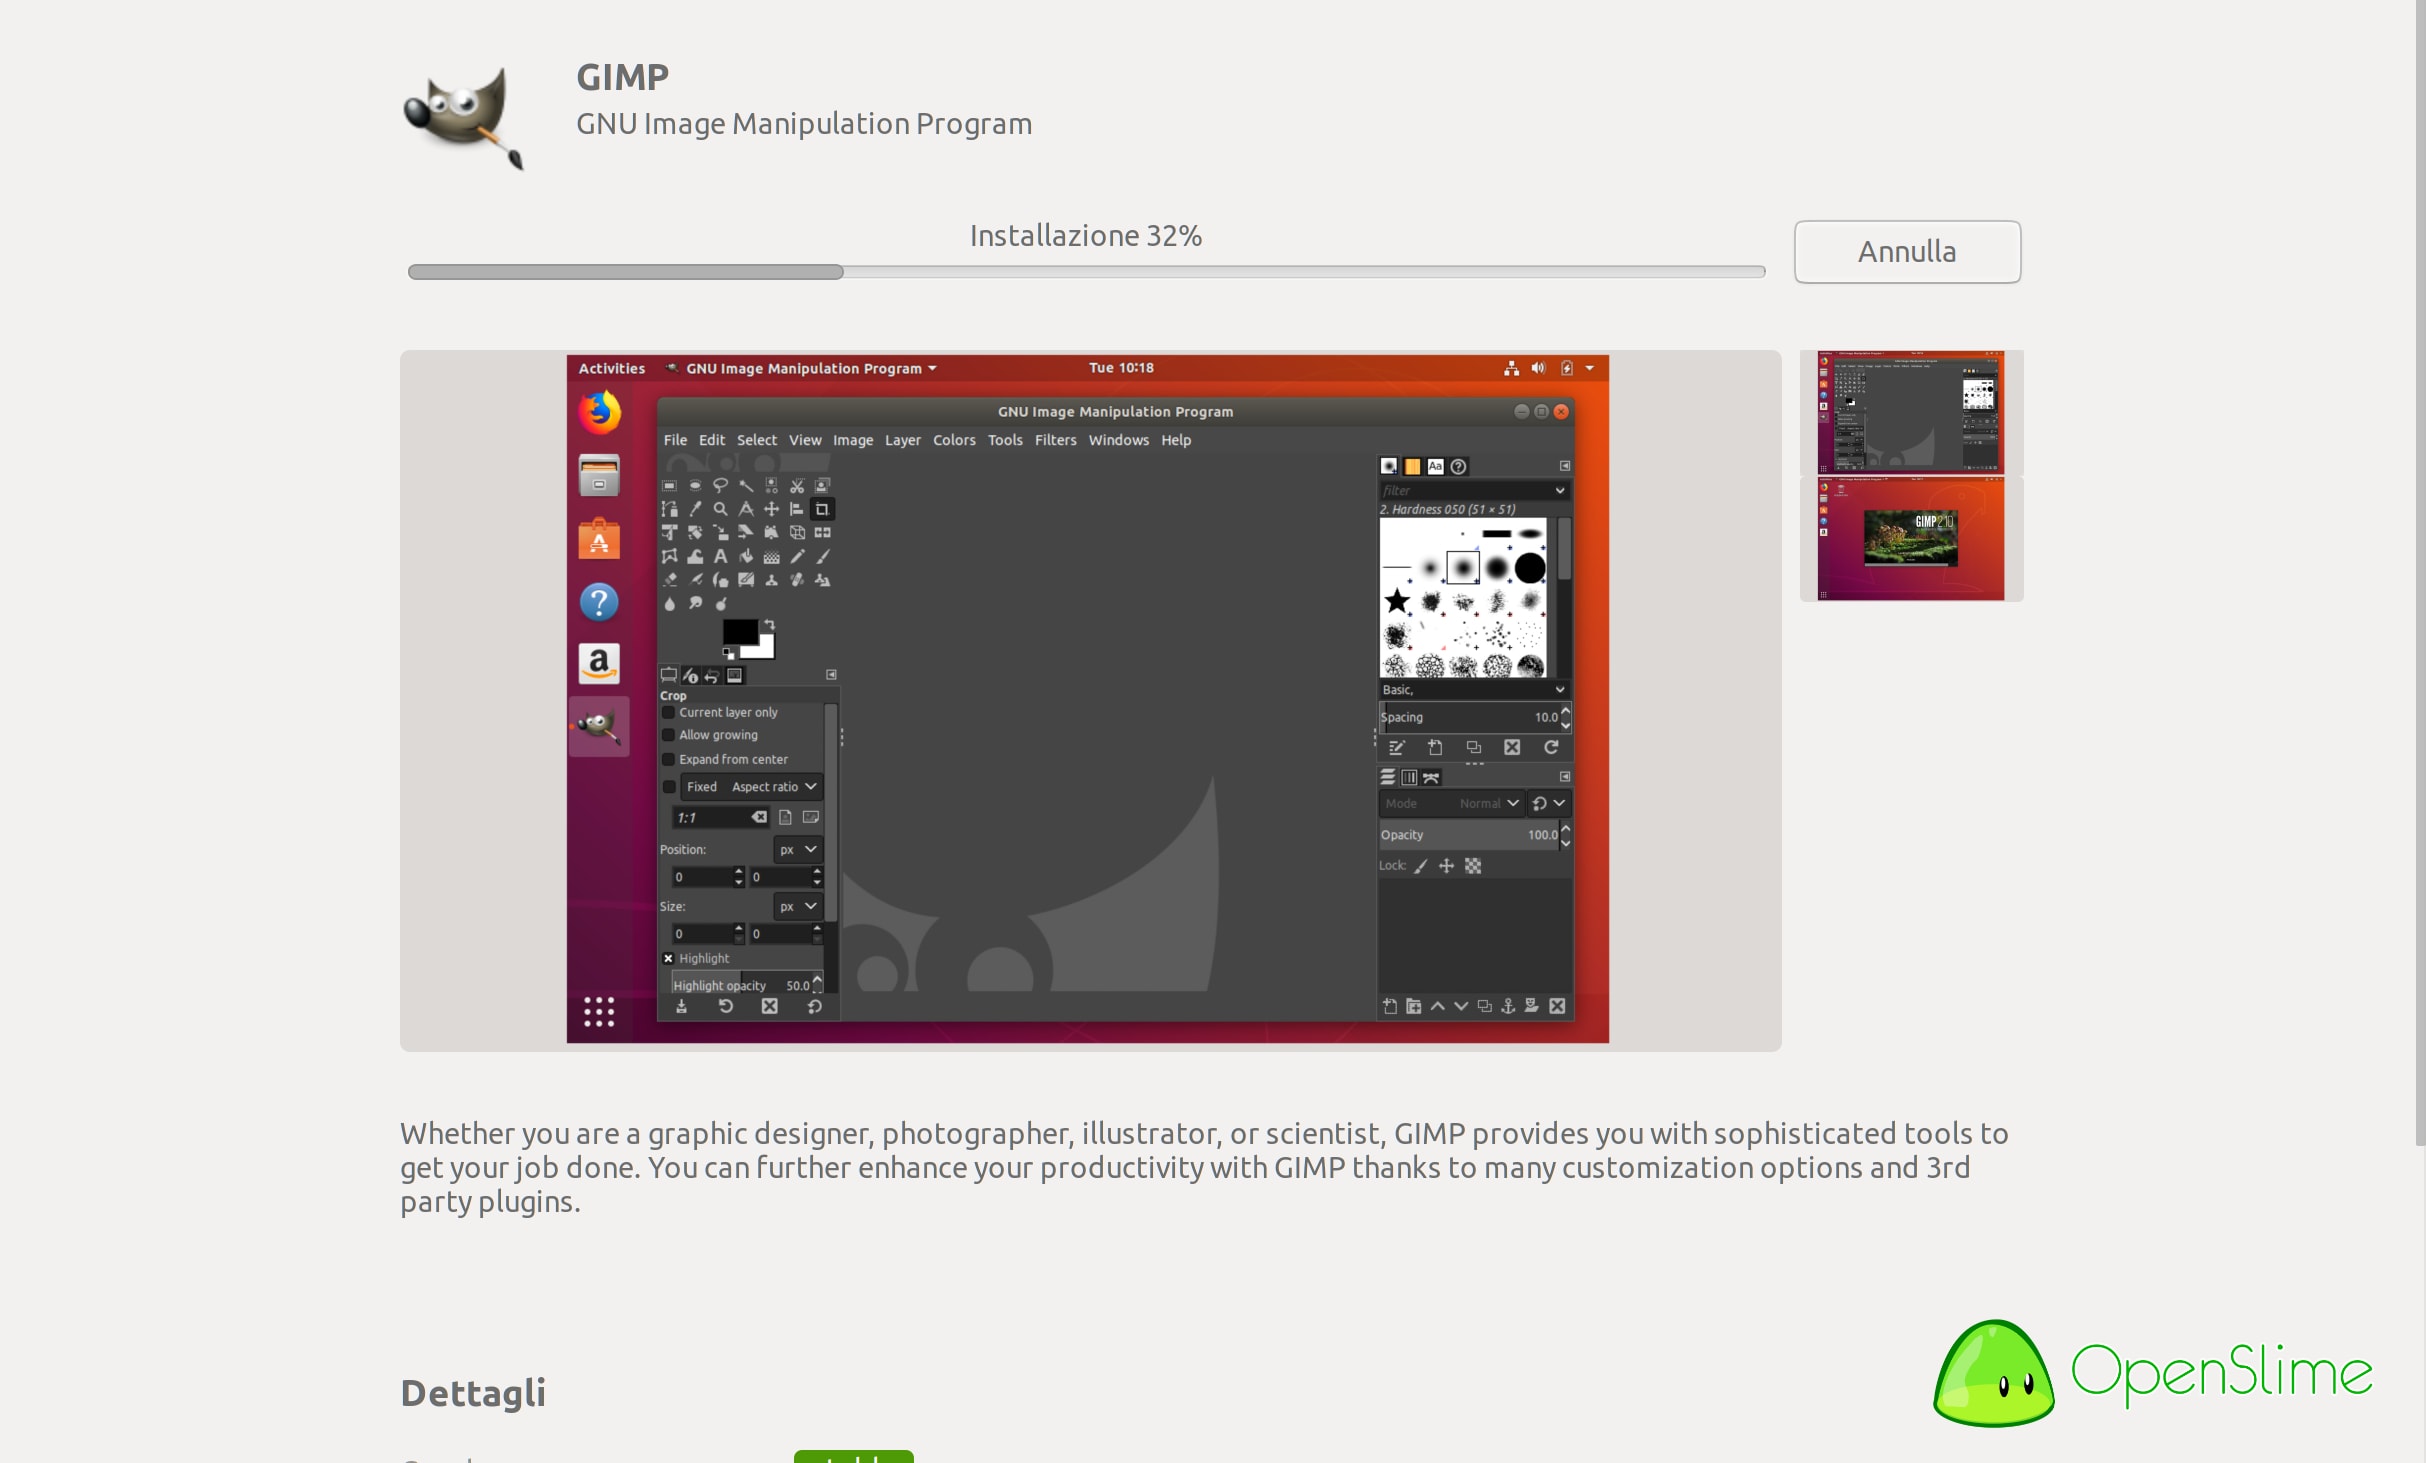Image resolution: width=2426 pixels, height=1463 pixels.
Task: Refresh brushes with the circular arrow icon
Action: point(1551,748)
